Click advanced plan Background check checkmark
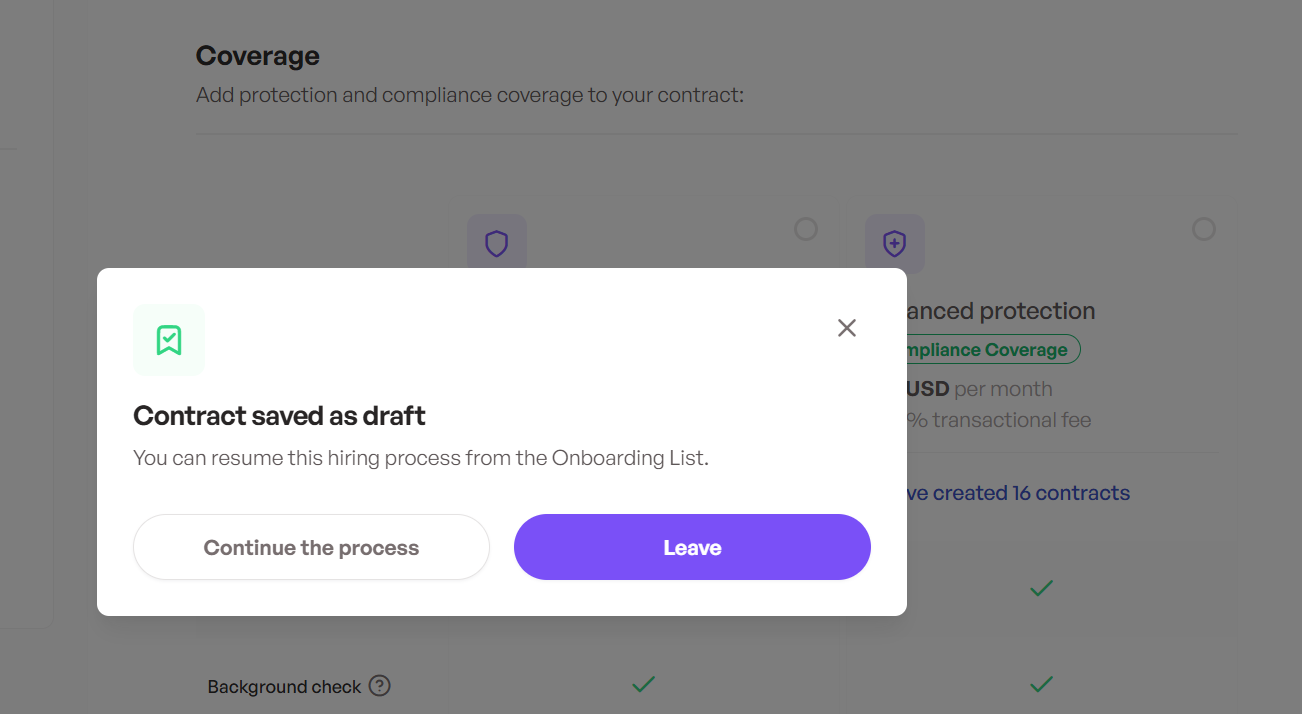Viewport: 1302px width, 714px height. pos(1041,685)
